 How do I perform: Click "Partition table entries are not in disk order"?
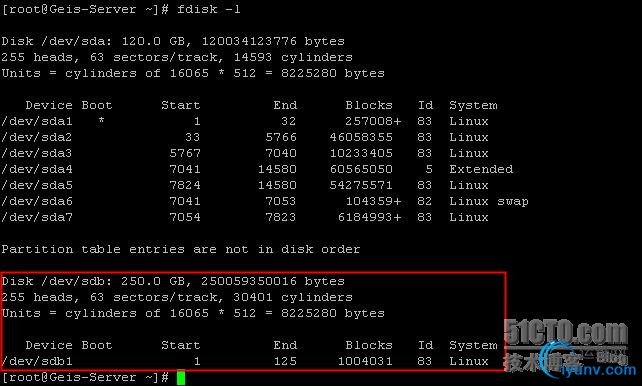tap(181, 249)
